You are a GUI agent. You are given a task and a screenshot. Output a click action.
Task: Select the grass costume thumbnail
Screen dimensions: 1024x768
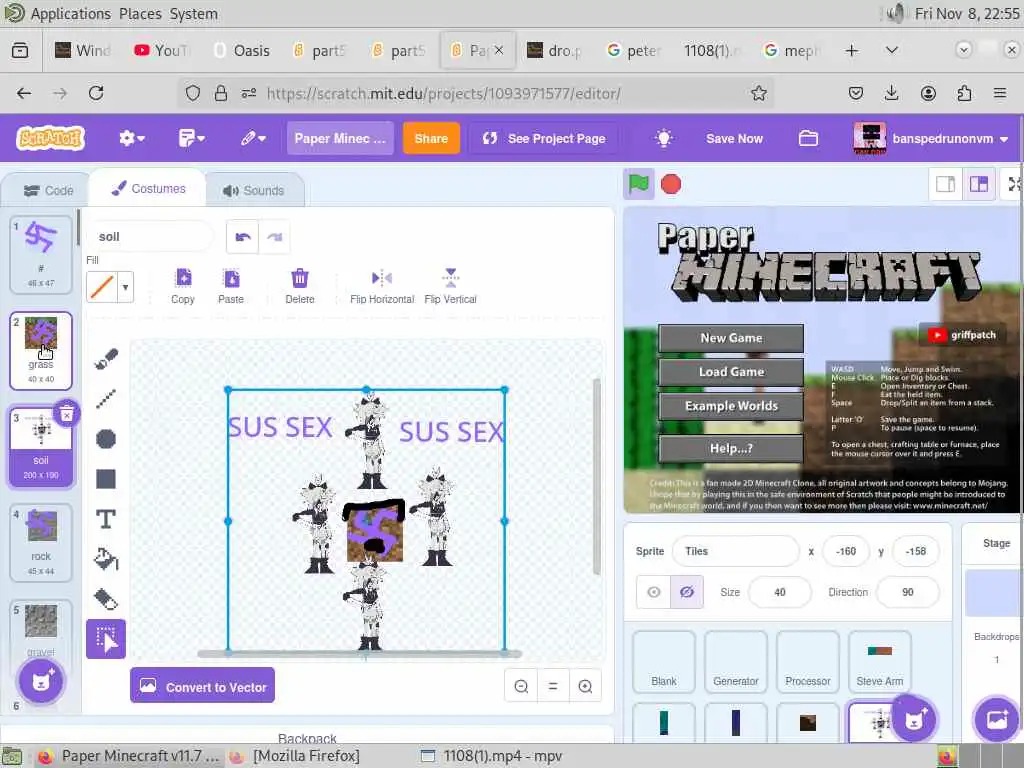[41, 351]
